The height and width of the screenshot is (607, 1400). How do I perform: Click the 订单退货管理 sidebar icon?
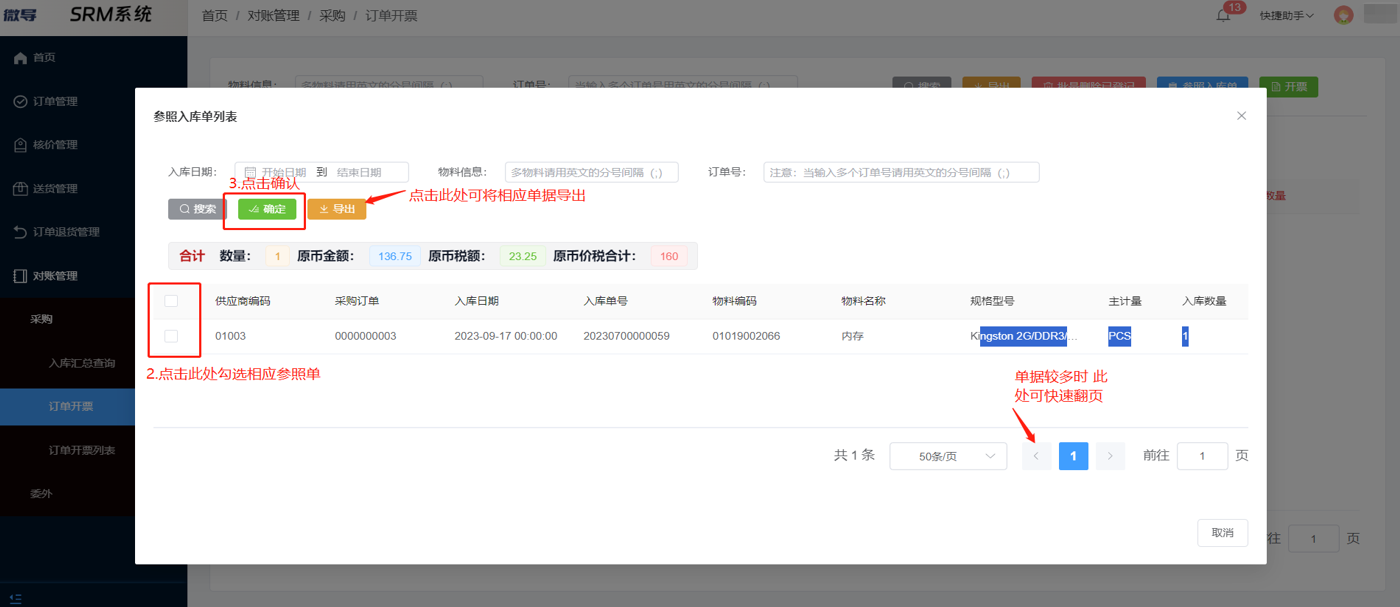tap(20, 232)
